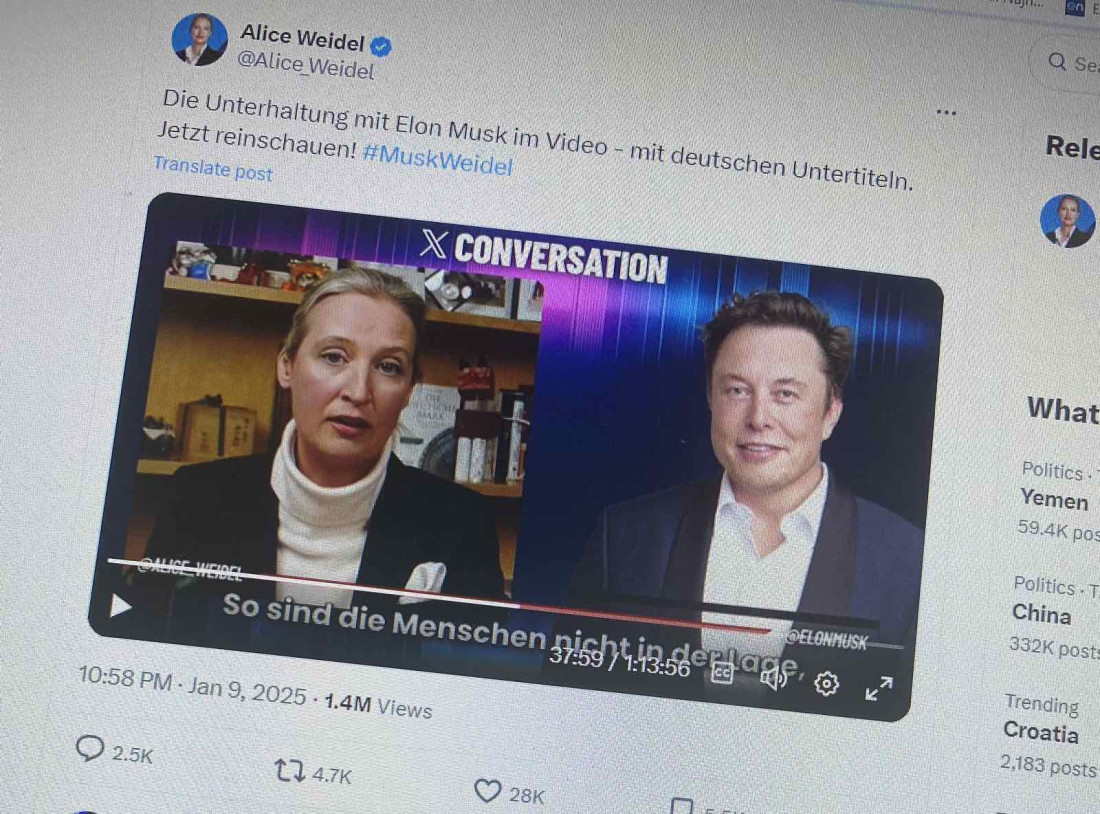Open the three-dots more menu on post
The image size is (1100, 814).
point(946,112)
